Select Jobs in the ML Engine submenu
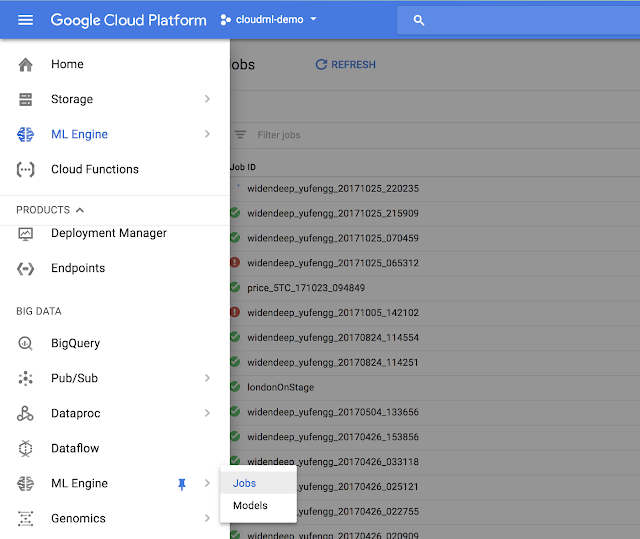The height and width of the screenshot is (539, 640). tap(258, 483)
